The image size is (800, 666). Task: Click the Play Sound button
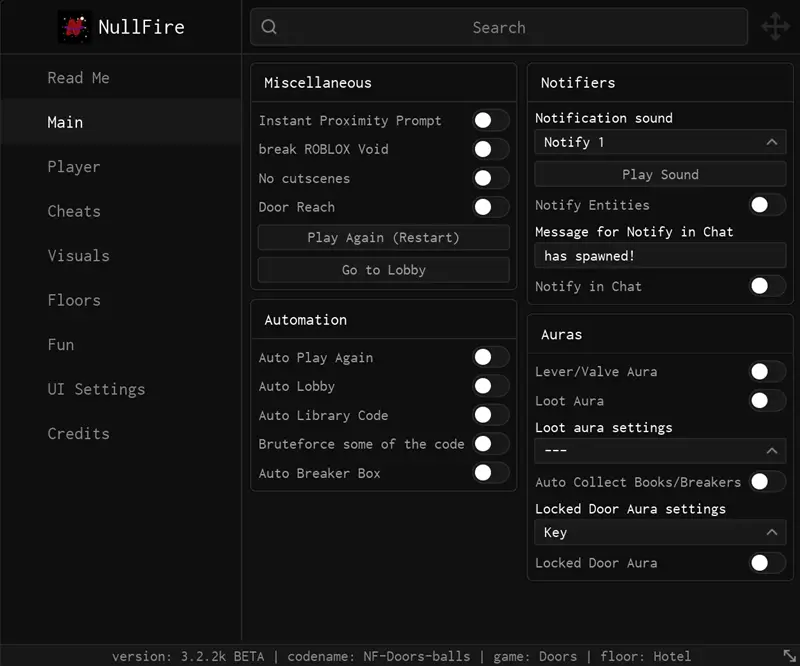660,175
